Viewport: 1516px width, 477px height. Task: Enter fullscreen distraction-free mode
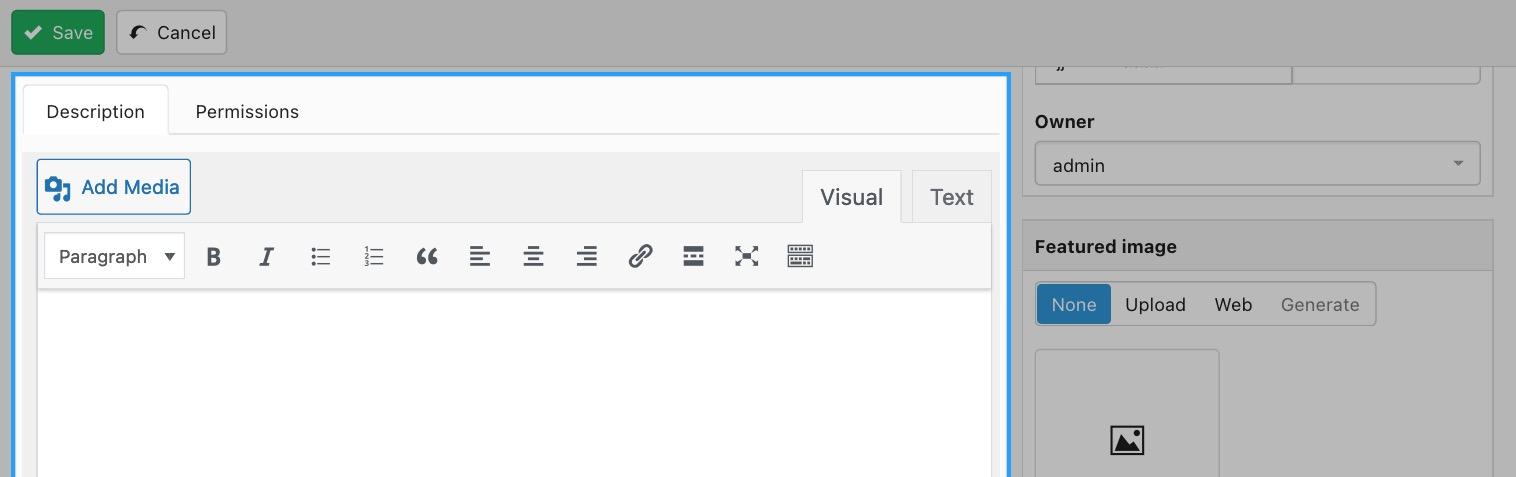click(x=747, y=257)
